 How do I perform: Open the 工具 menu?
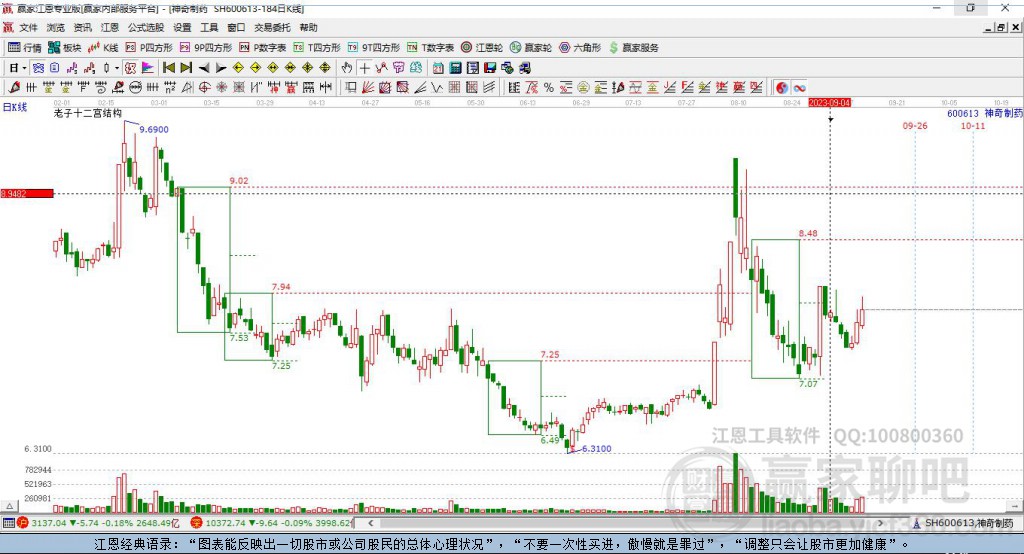[x=209, y=27]
